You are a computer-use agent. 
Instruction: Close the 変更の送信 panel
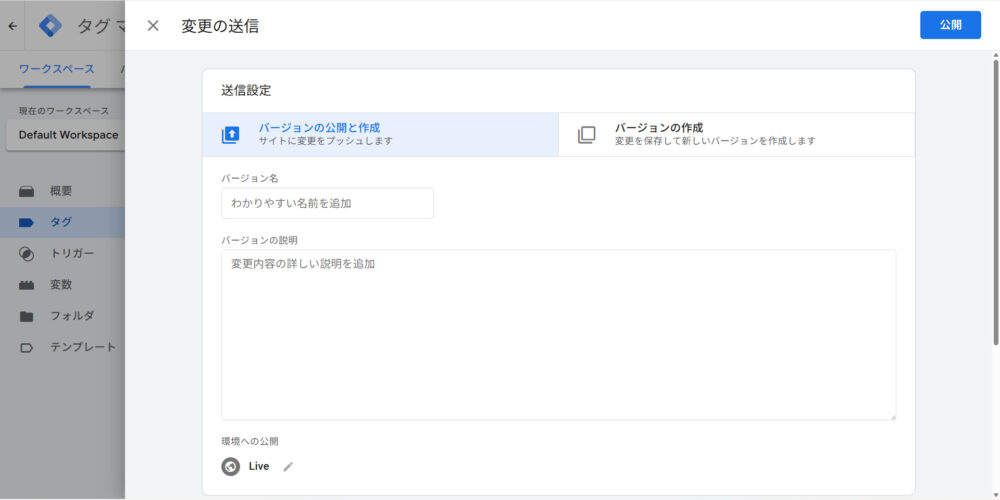pyautogui.click(x=153, y=26)
